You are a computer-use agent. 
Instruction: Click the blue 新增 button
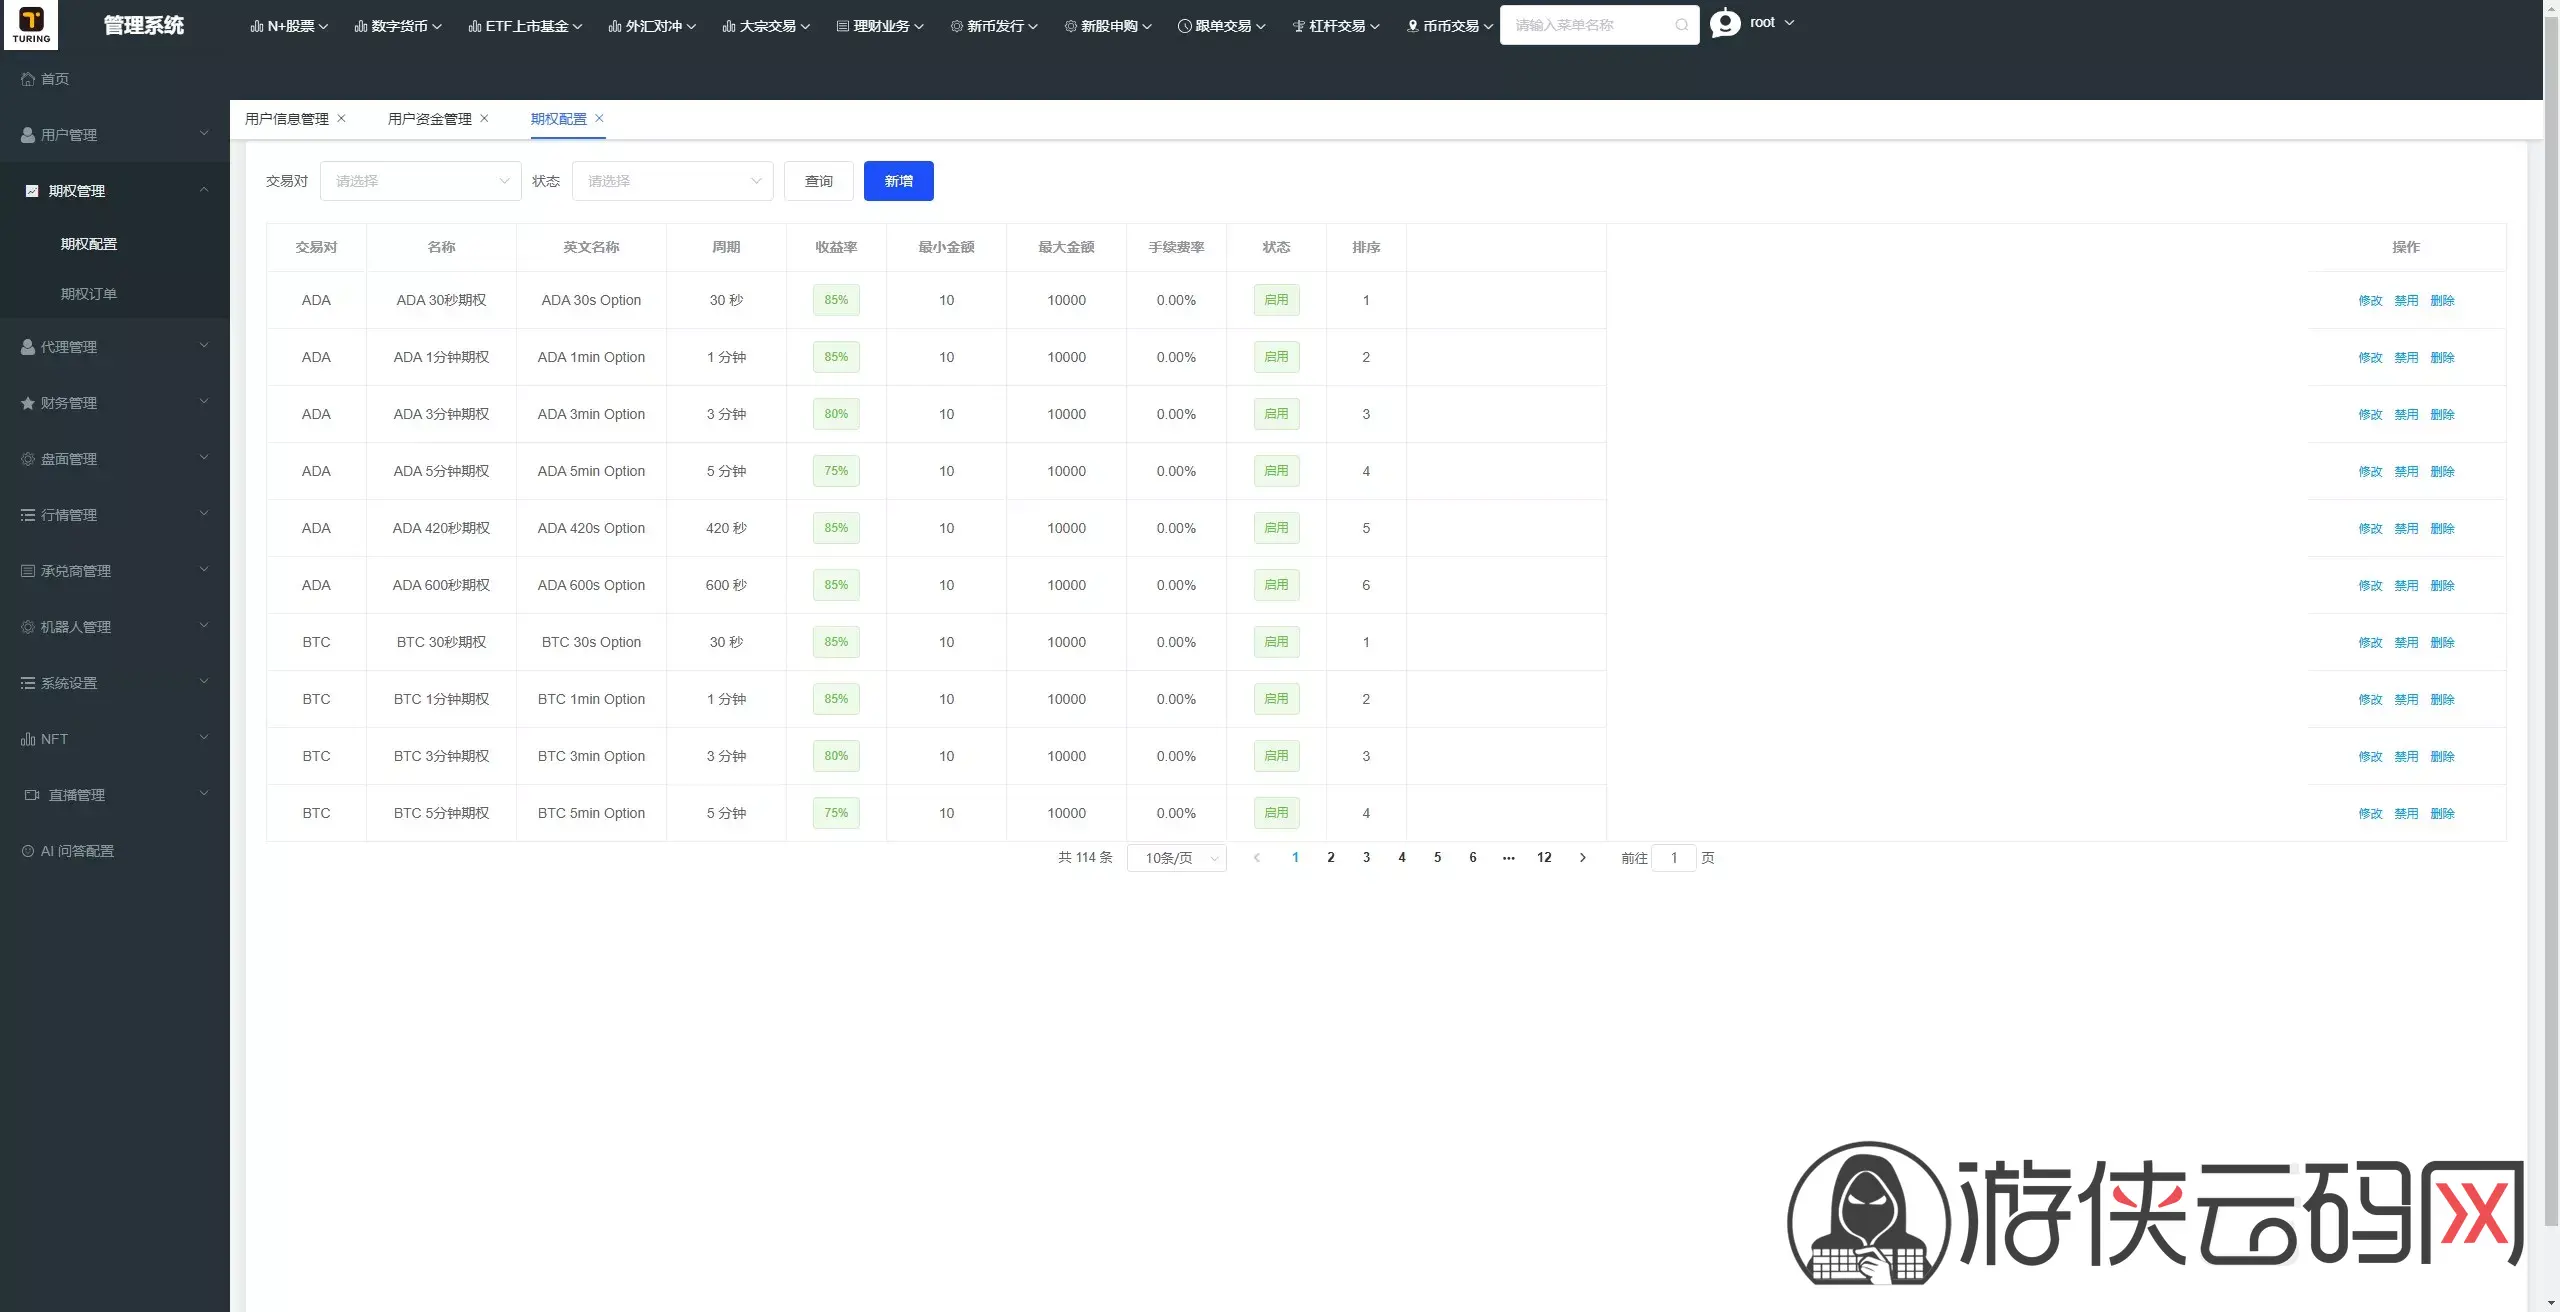pos(898,181)
